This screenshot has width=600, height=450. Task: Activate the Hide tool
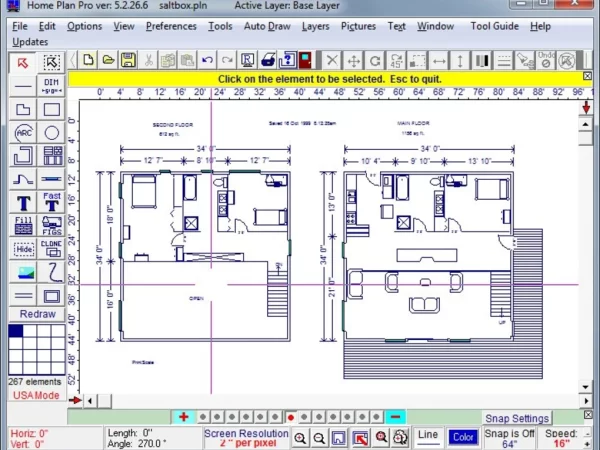tap(23, 249)
